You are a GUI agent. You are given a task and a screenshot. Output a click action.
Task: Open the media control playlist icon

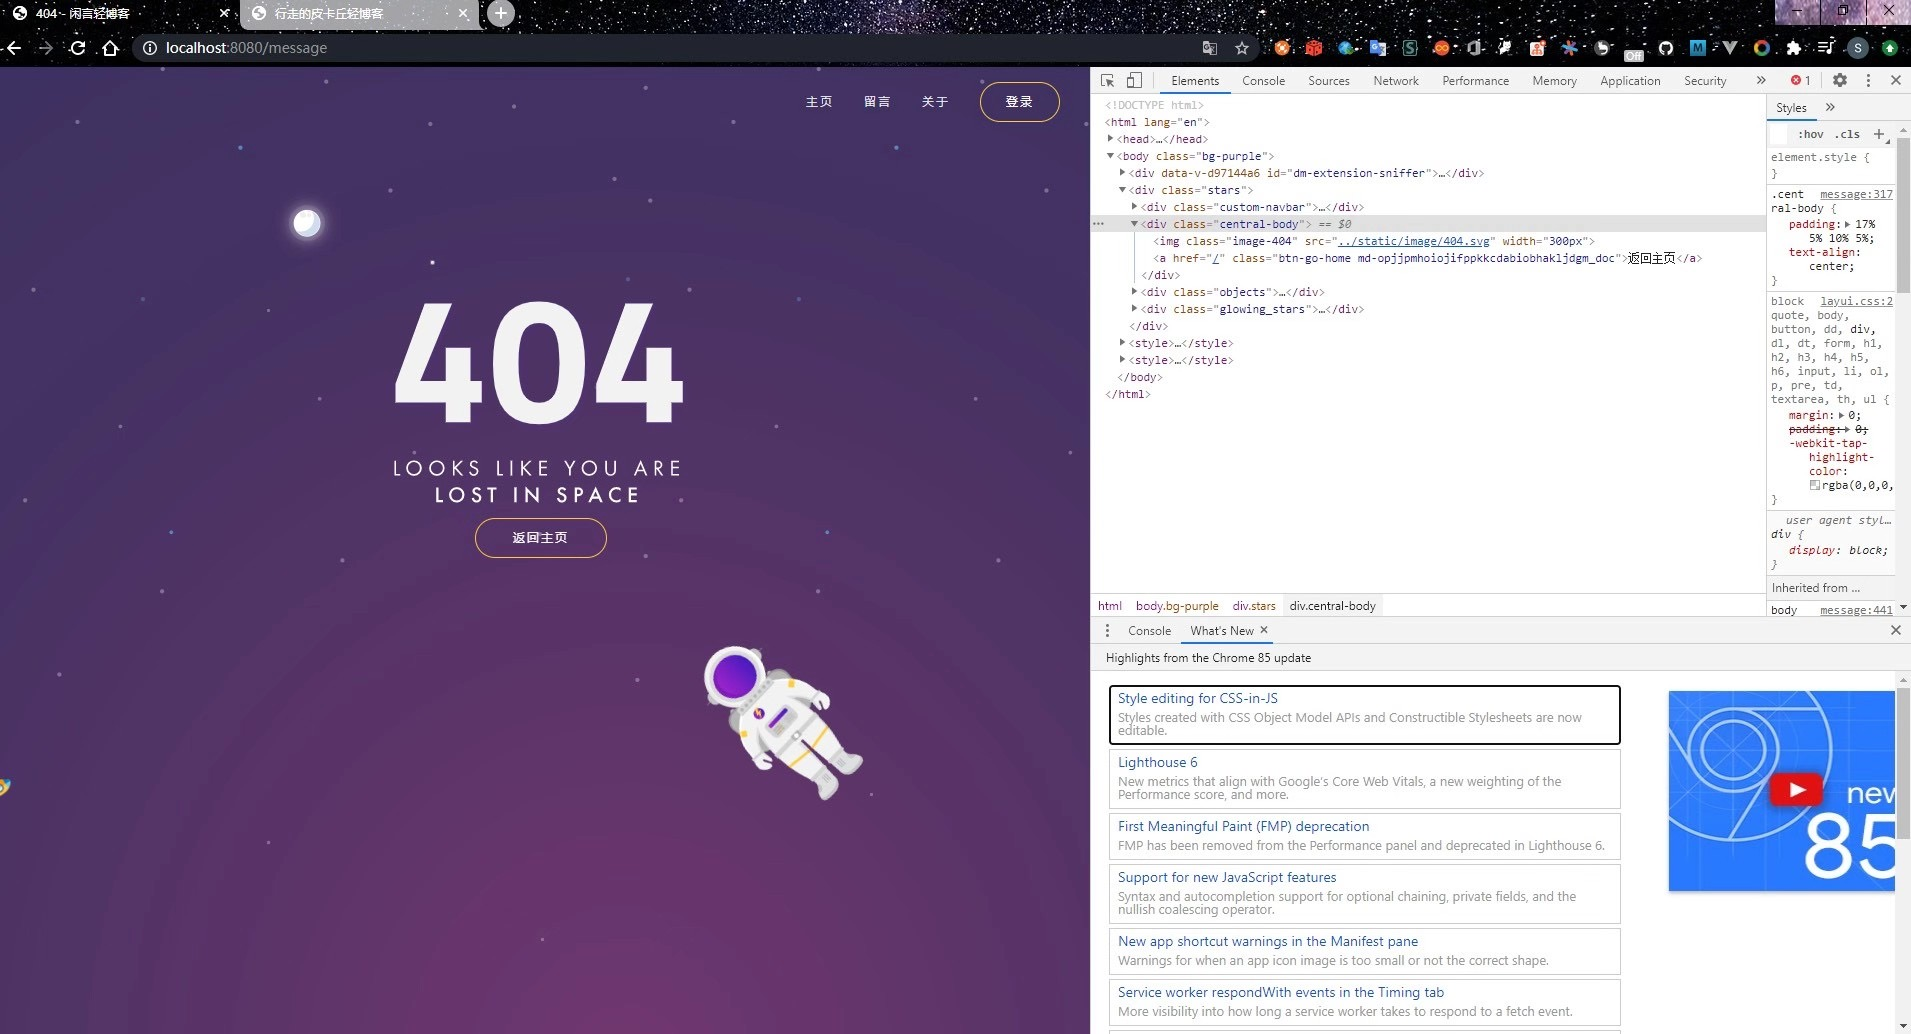point(1826,48)
